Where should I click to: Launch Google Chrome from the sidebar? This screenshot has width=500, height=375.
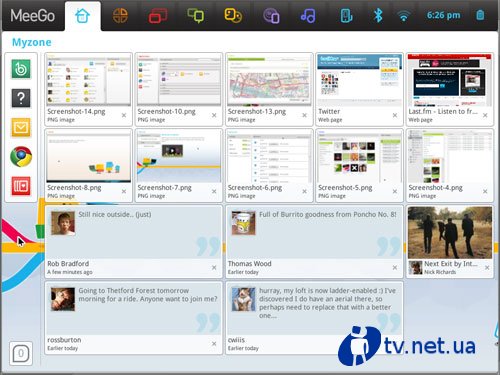(x=21, y=156)
